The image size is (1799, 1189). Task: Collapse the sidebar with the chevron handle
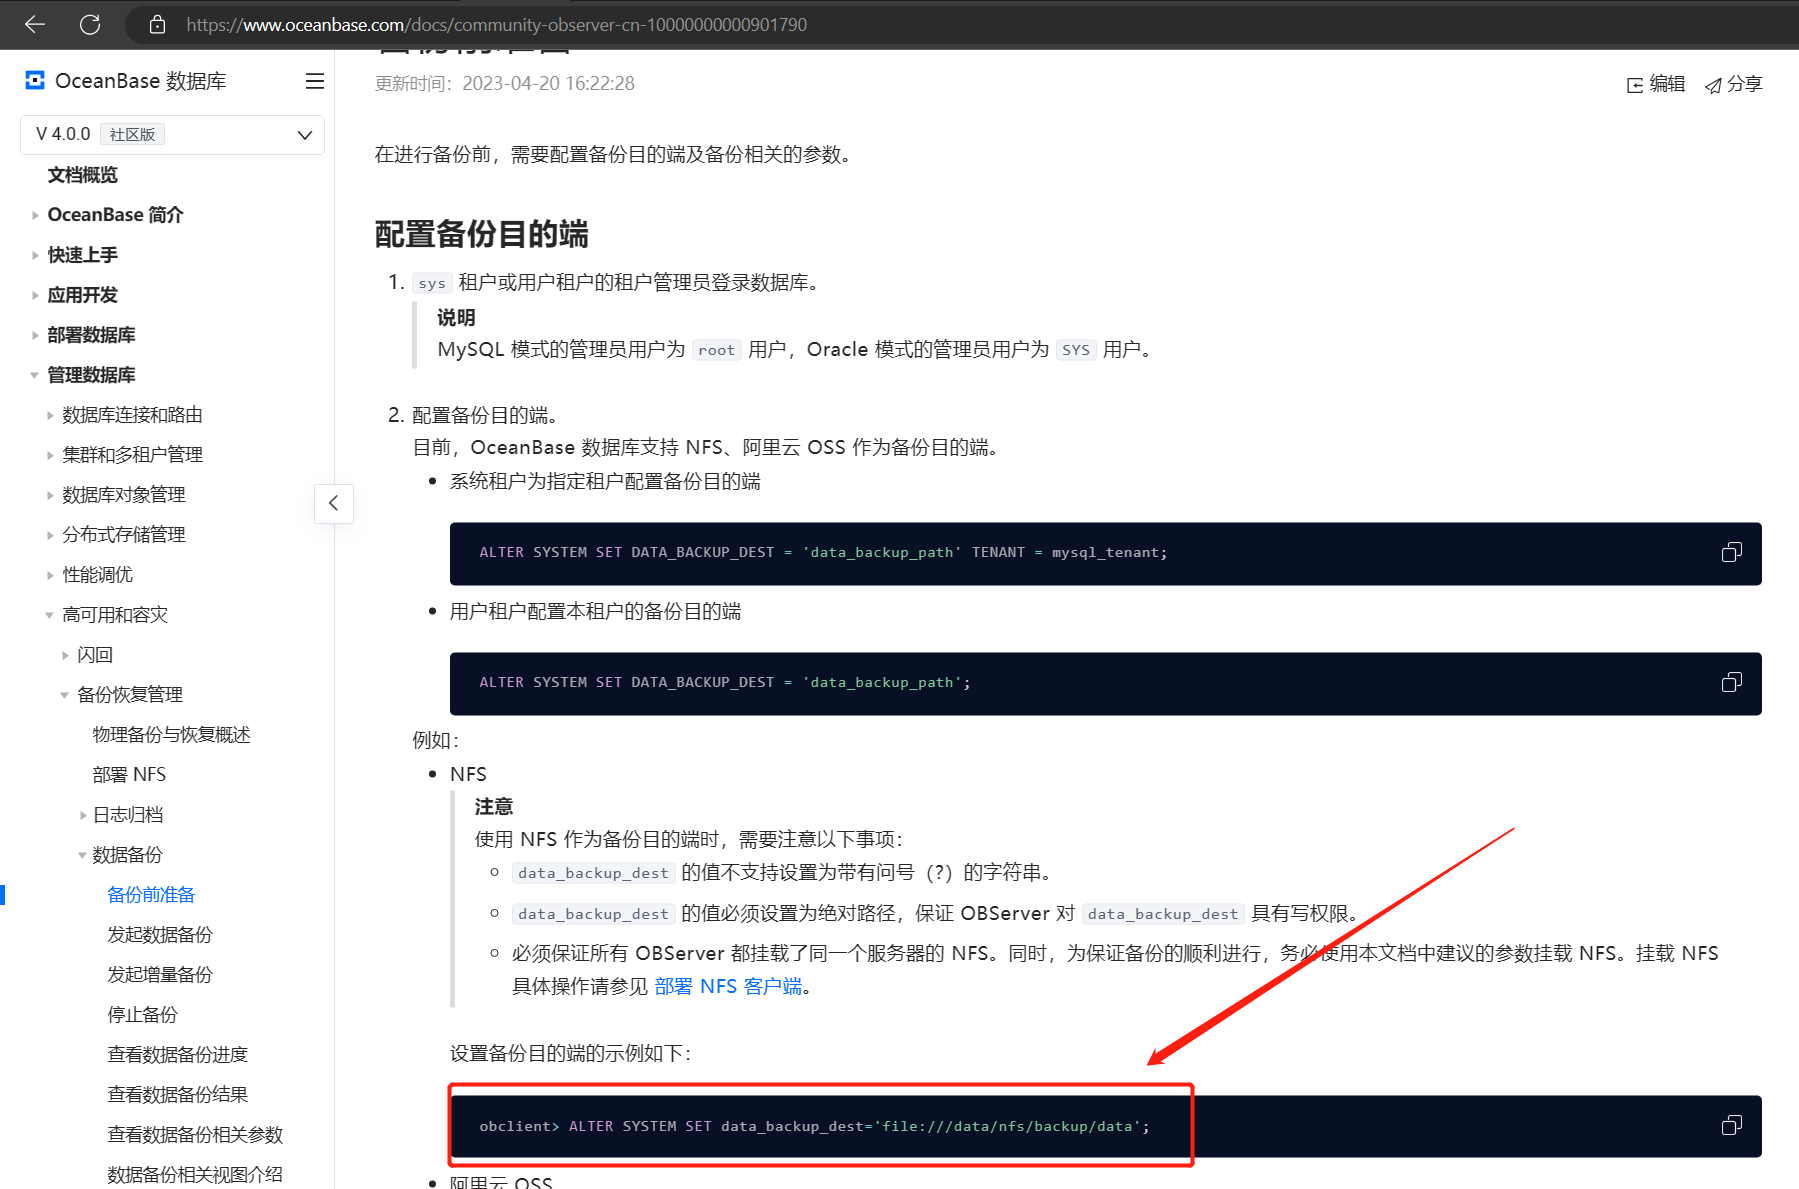(334, 503)
